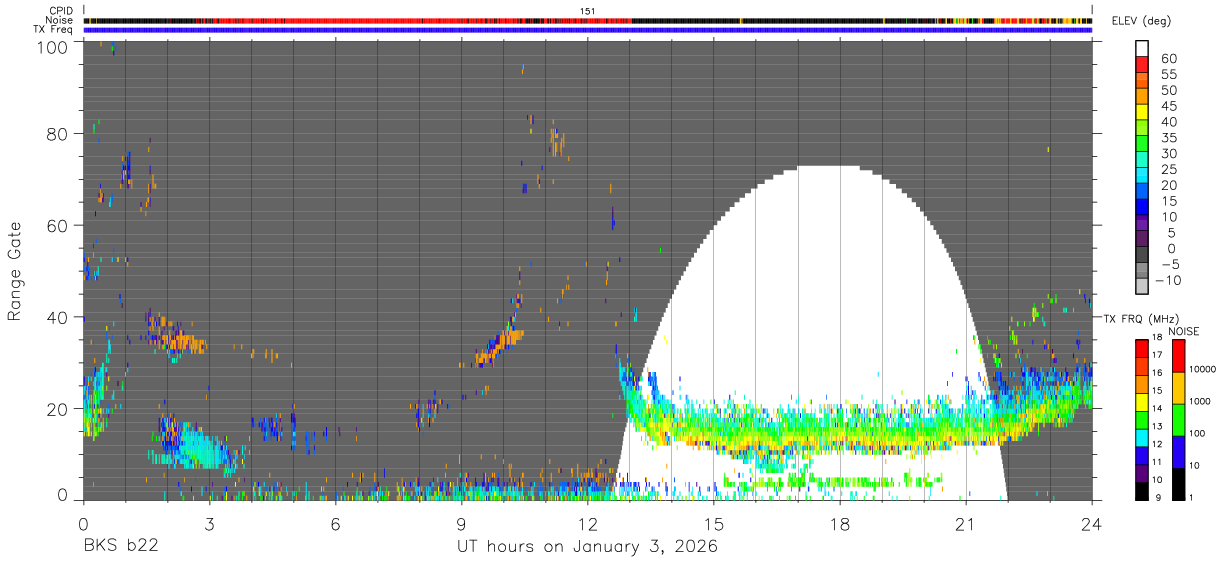Click the y-axis tick label '100'

[x=54, y=46]
